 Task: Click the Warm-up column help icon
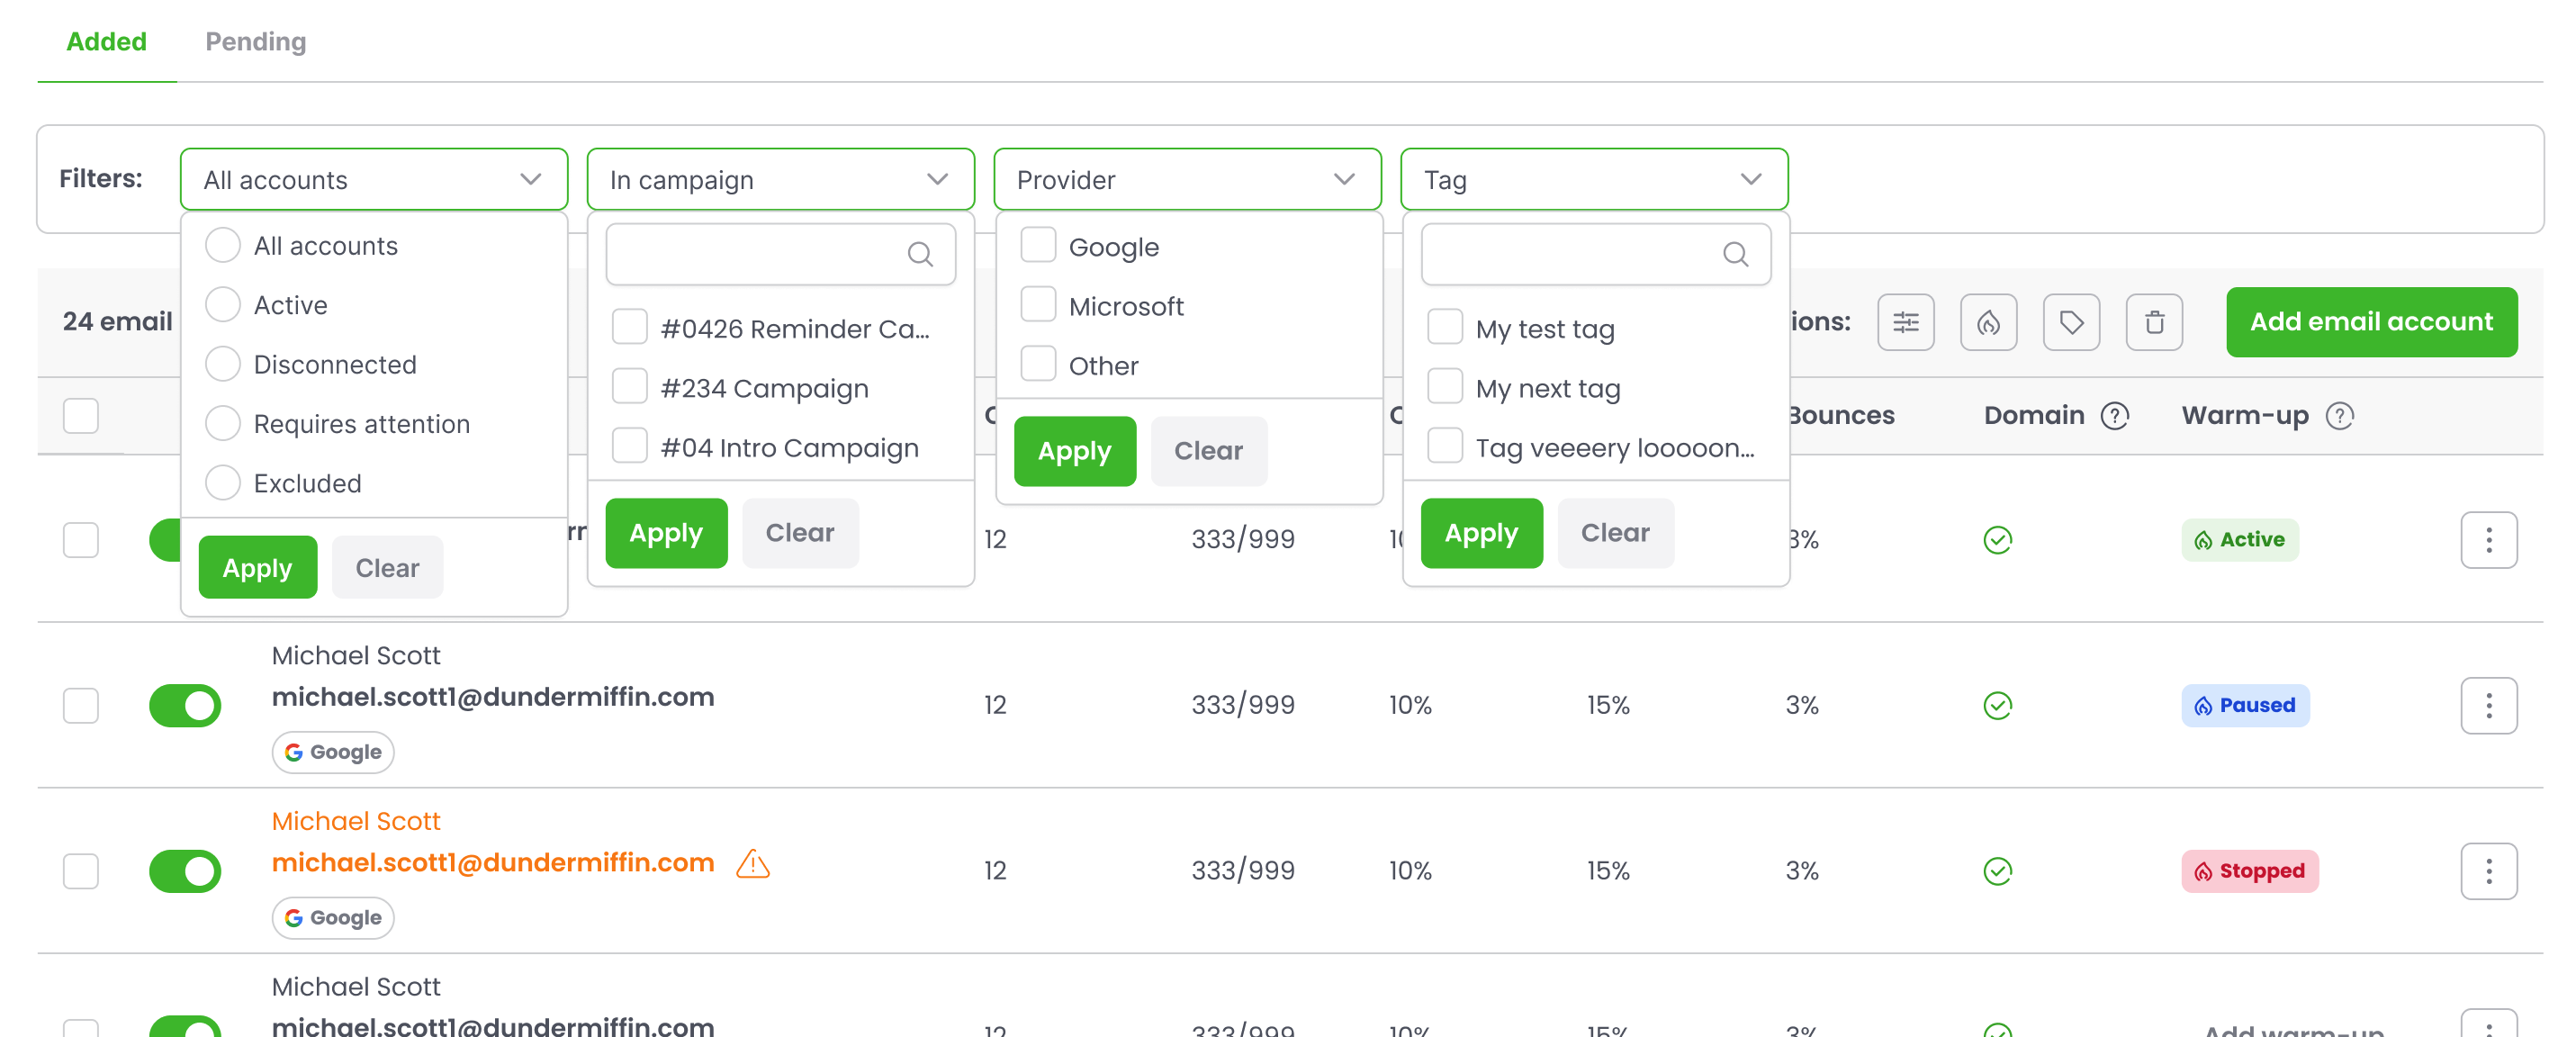click(x=2340, y=415)
